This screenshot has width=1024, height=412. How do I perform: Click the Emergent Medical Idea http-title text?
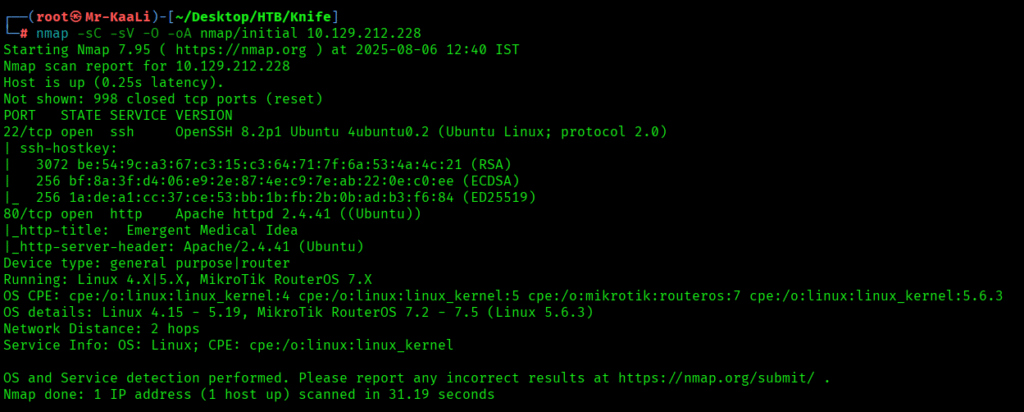[205, 230]
